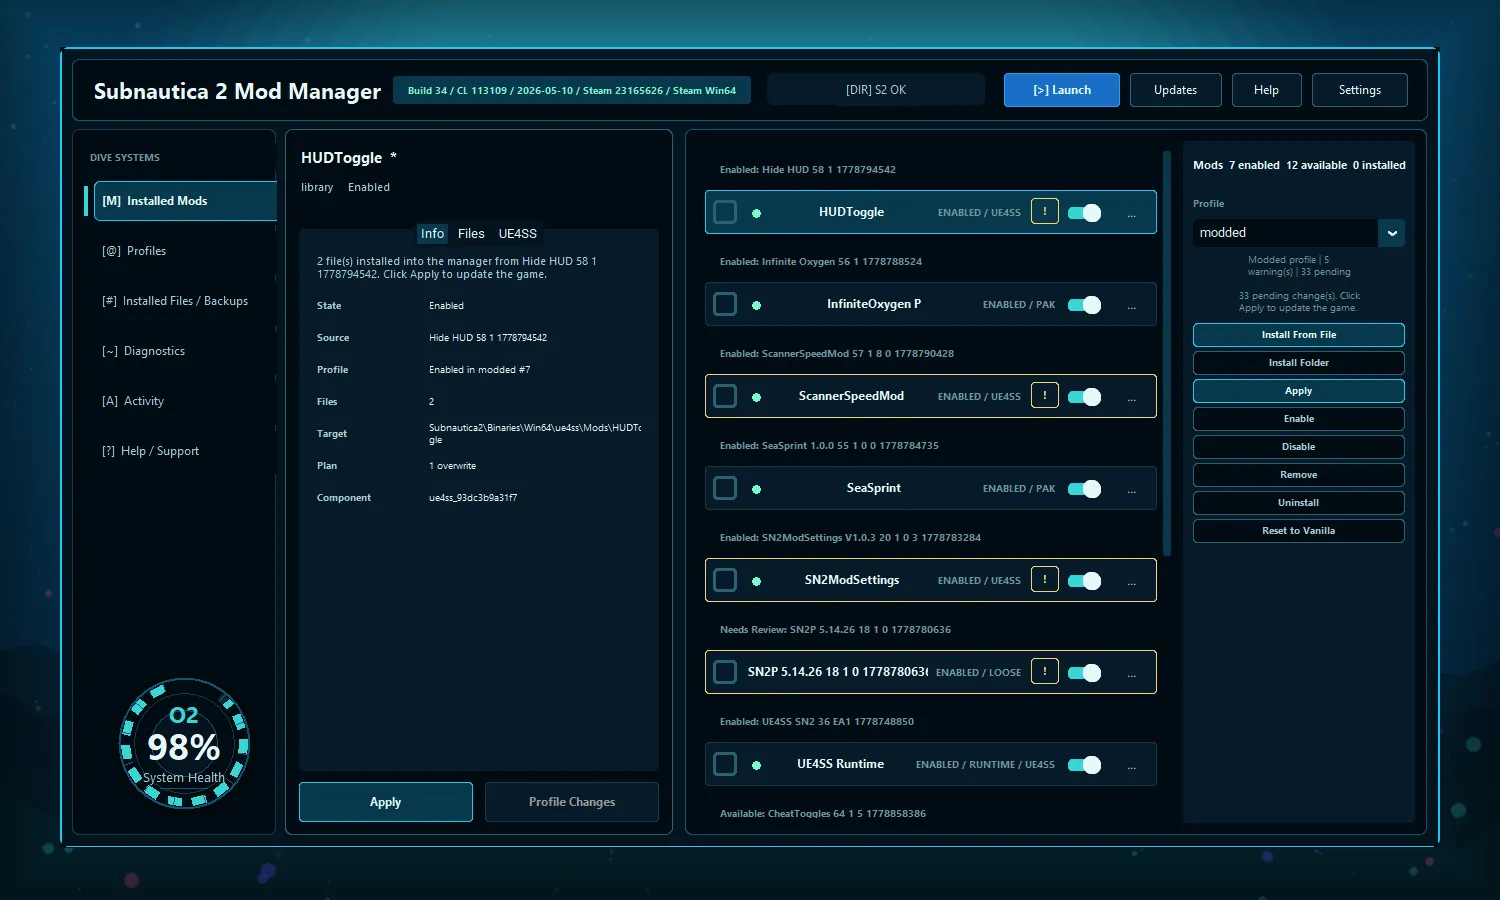Screen dimensions: 1500x900
Task: Switch to the UE4SS tab
Action: [x=518, y=234]
